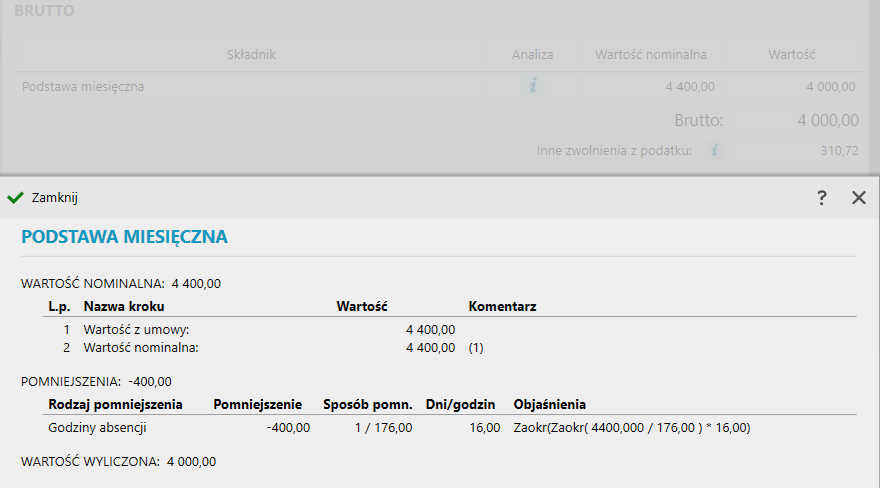Click the (1) comment reference in the Wartość nominalna row
Viewport: 880px width, 488px height.
pos(476,348)
